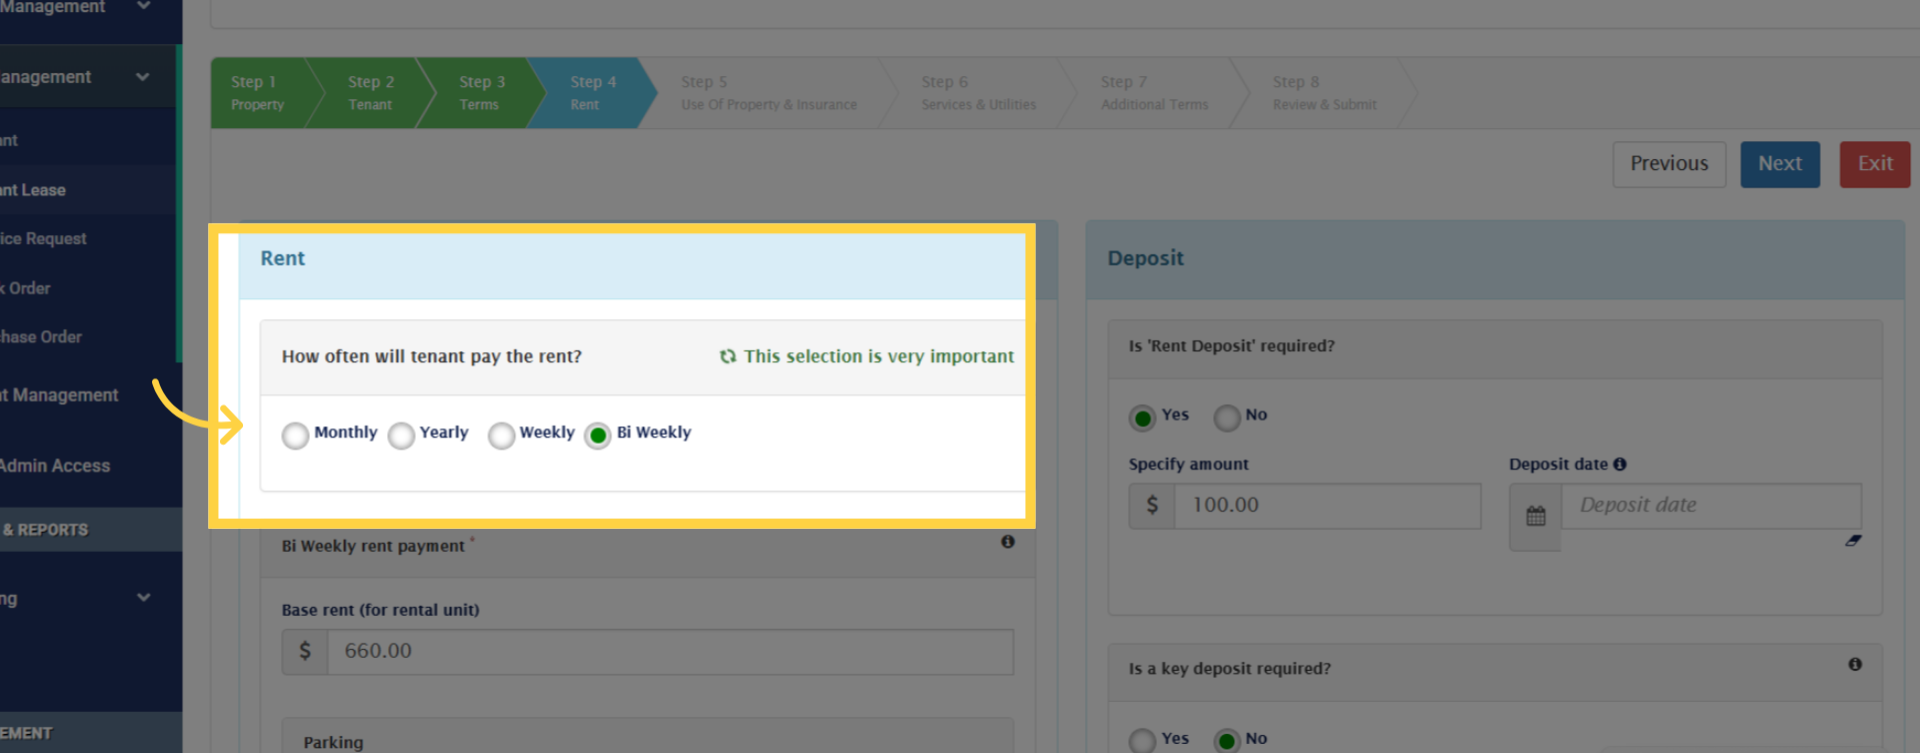
Task: Click the info icon on Bi Weekly rent payment
Action: tap(1008, 542)
